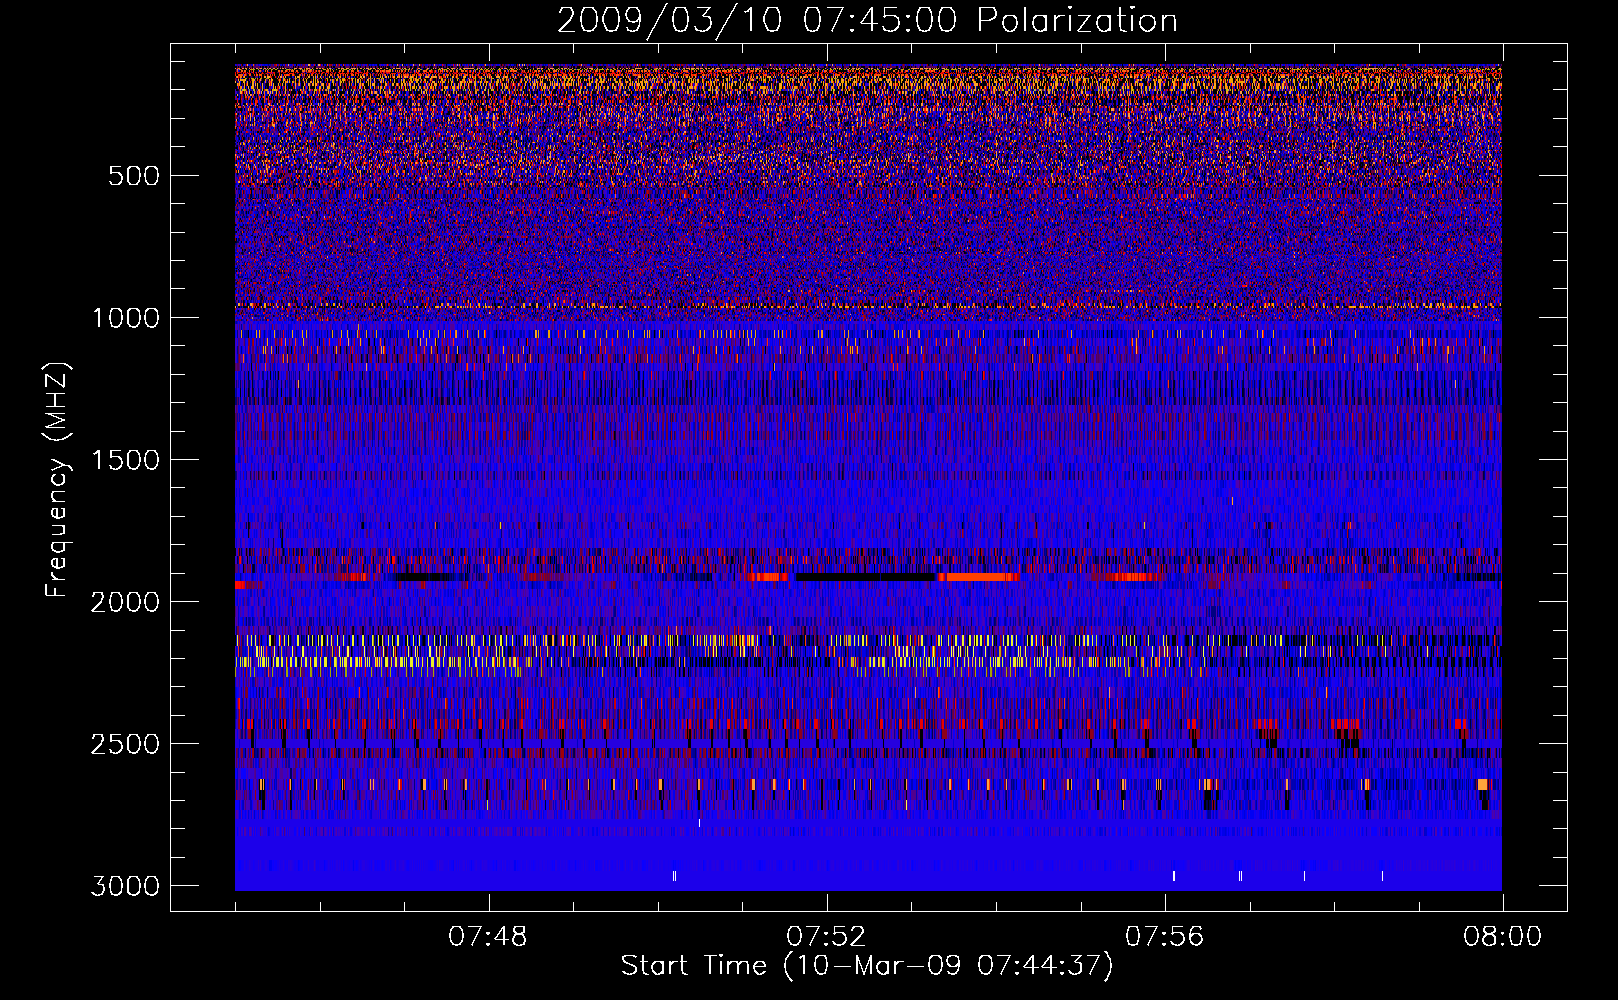Click the 07:56 time tick label
This screenshot has height=1000, width=1618.
click(x=1165, y=937)
